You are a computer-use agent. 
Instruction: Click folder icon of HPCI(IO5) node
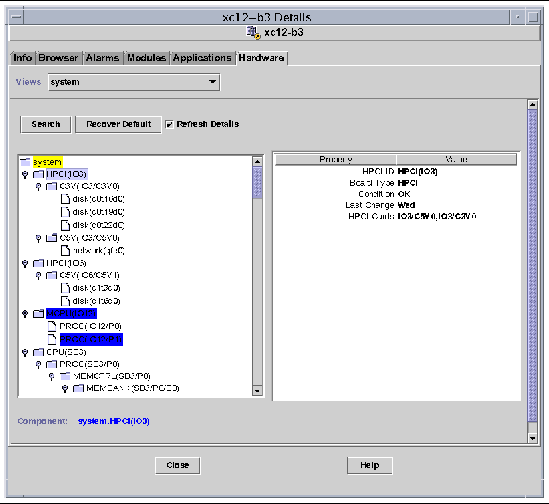click(39, 263)
